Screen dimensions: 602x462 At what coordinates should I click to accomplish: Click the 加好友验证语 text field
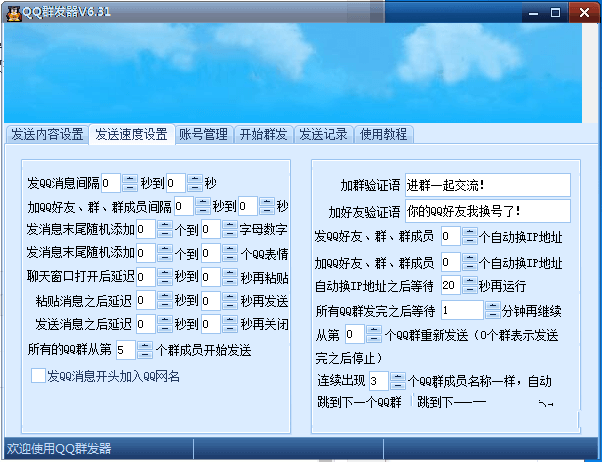488,210
